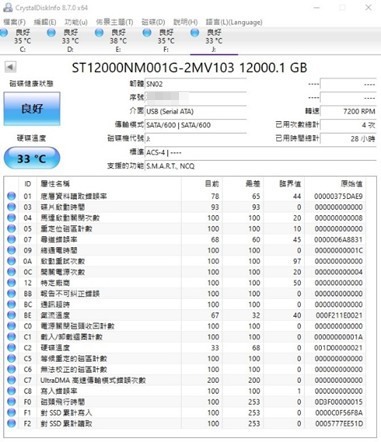Click the status icon of attribute 03
The height and width of the screenshot is (442, 381).
click(x=11, y=207)
